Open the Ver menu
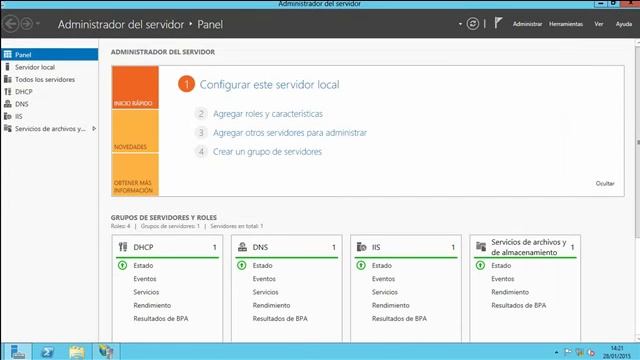640x360 pixels. [x=598, y=24]
